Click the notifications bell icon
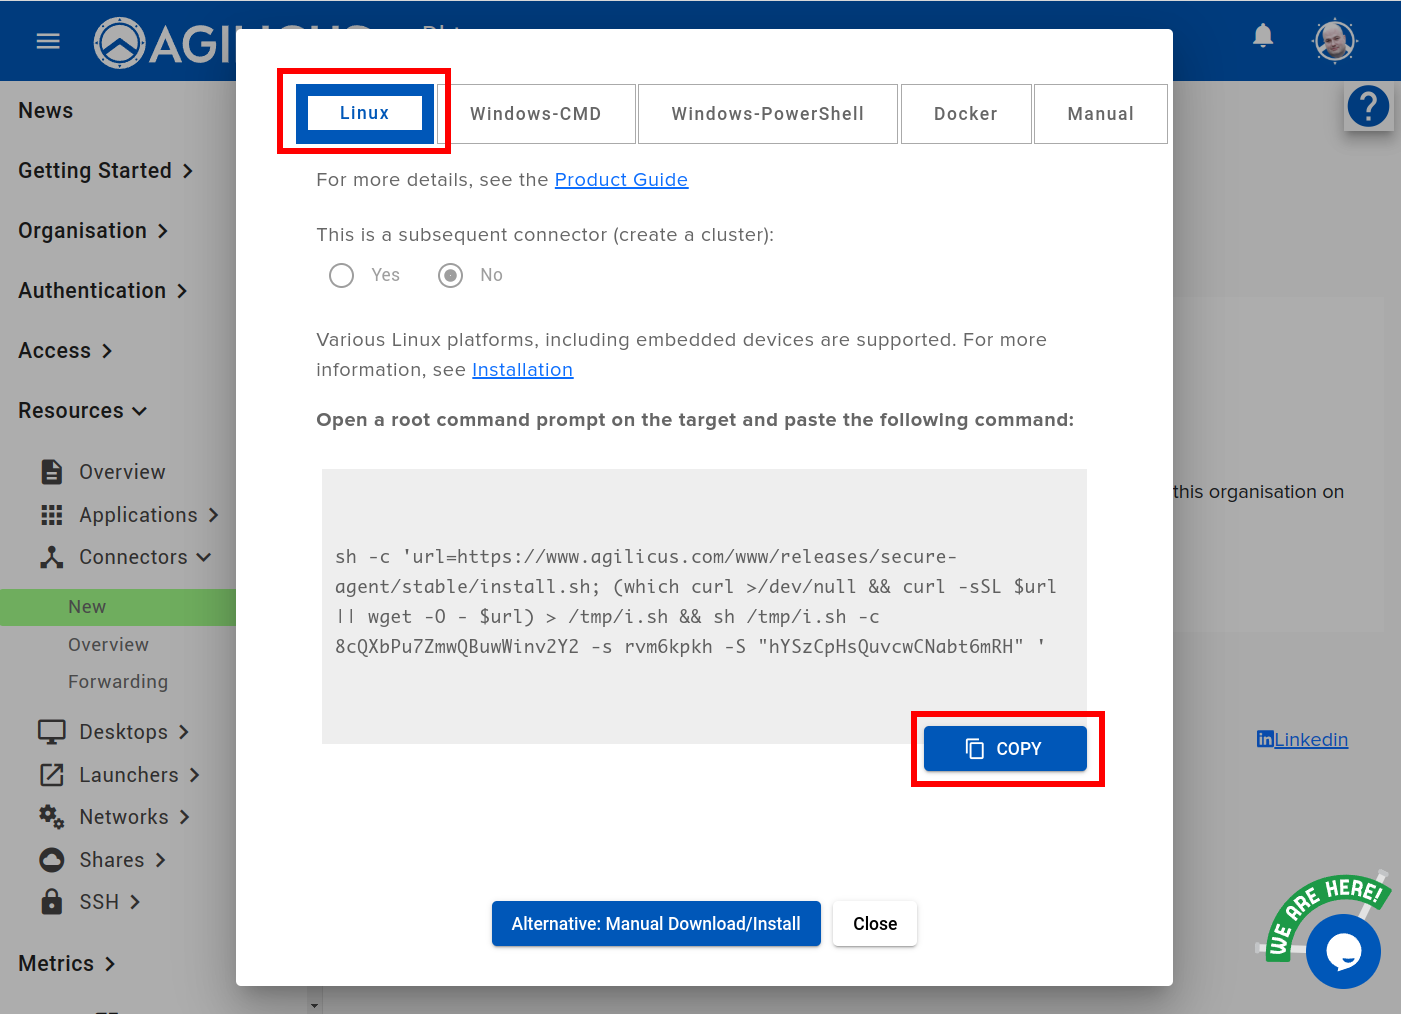Image resolution: width=1401 pixels, height=1014 pixels. pyautogui.click(x=1263, y=37)
